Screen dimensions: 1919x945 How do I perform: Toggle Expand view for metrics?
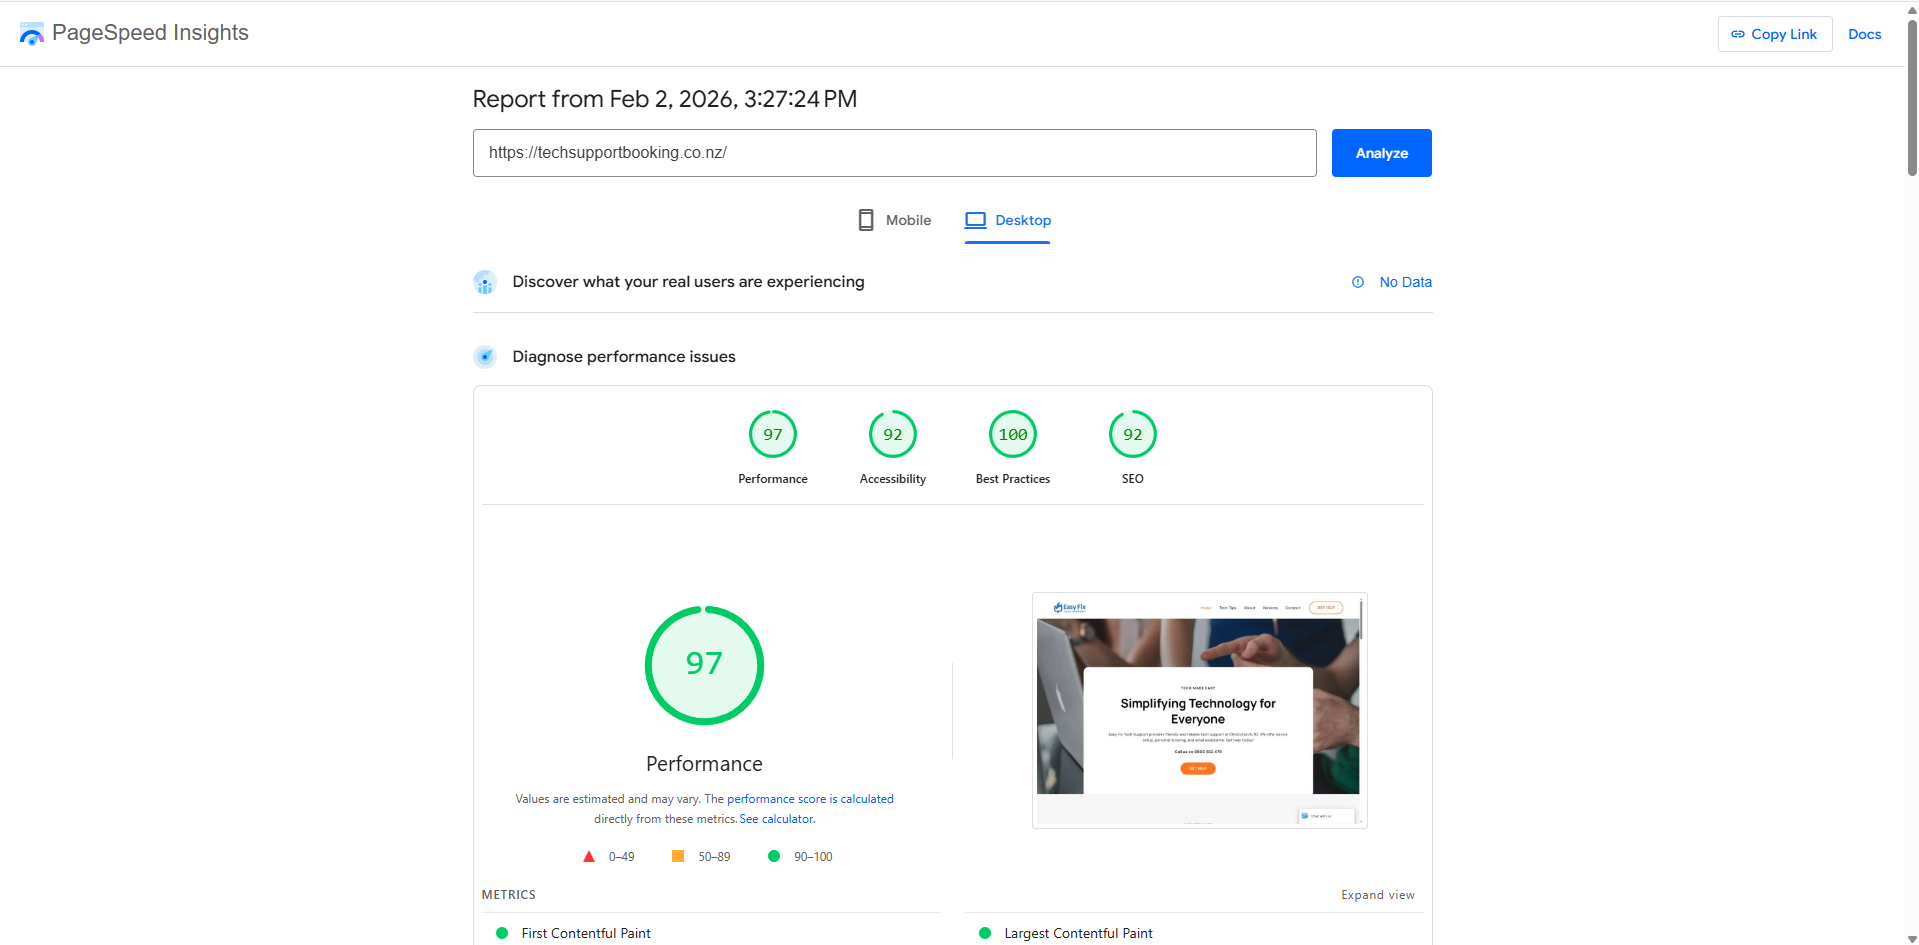point(1377,895)
